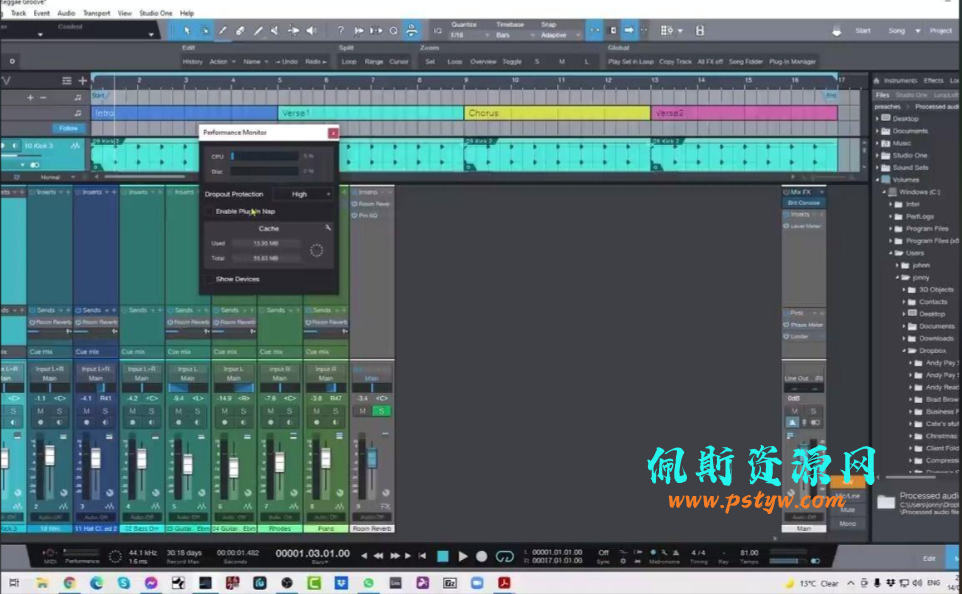
Task: Click the Undo button
Action: tap(286, 61)
